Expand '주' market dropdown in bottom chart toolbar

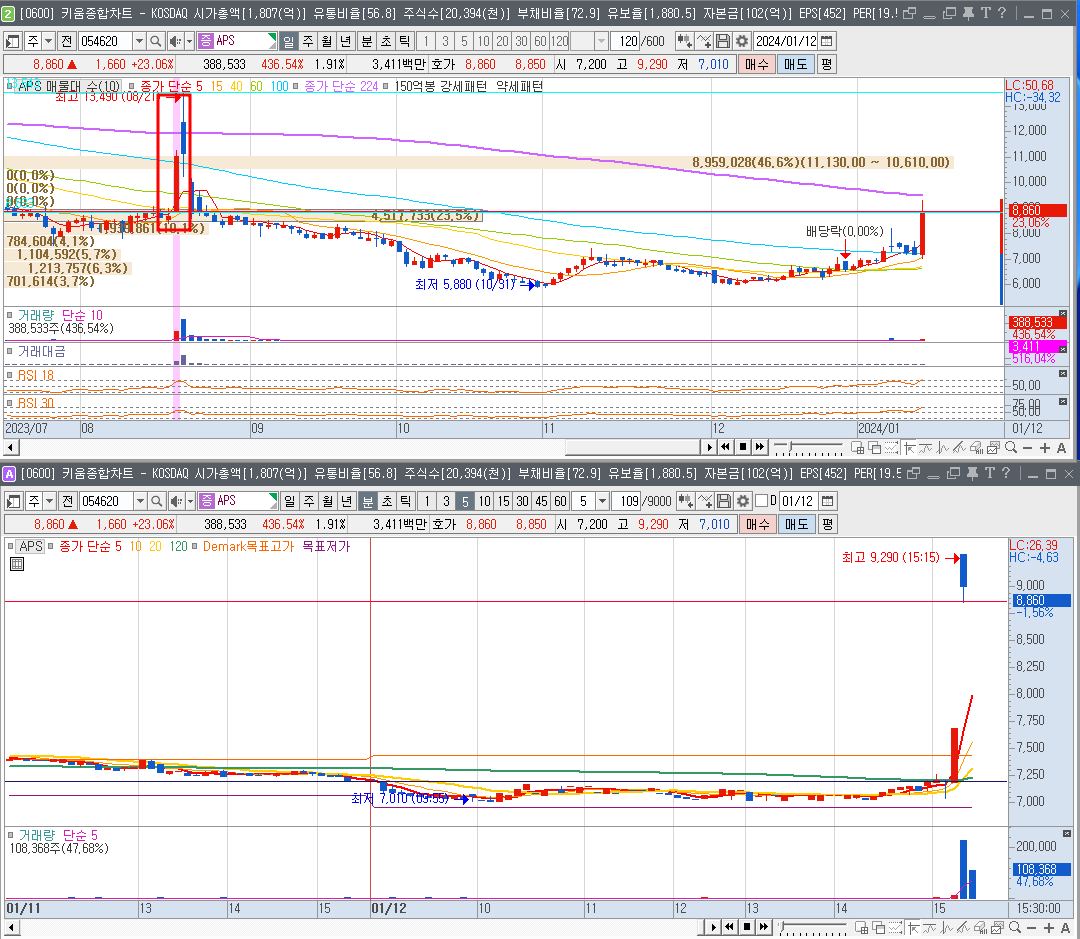pos(50,501)
